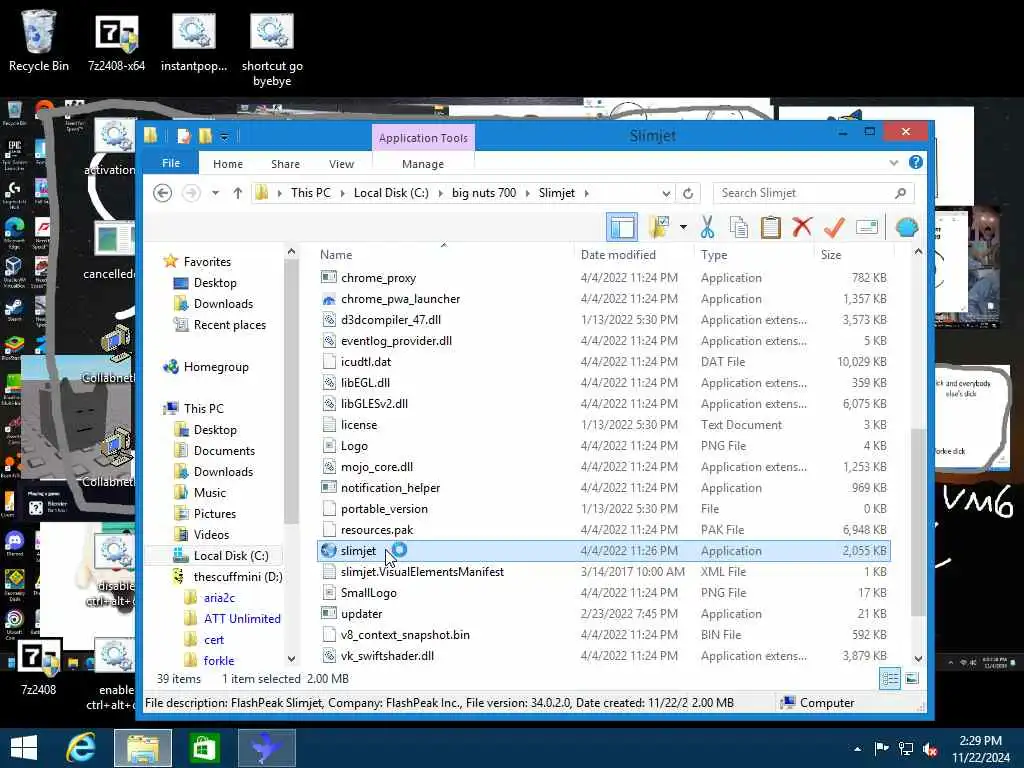Open Recycle Bin on the desktop
This screenshot has height=768, width=1024.
click(38, 41)
